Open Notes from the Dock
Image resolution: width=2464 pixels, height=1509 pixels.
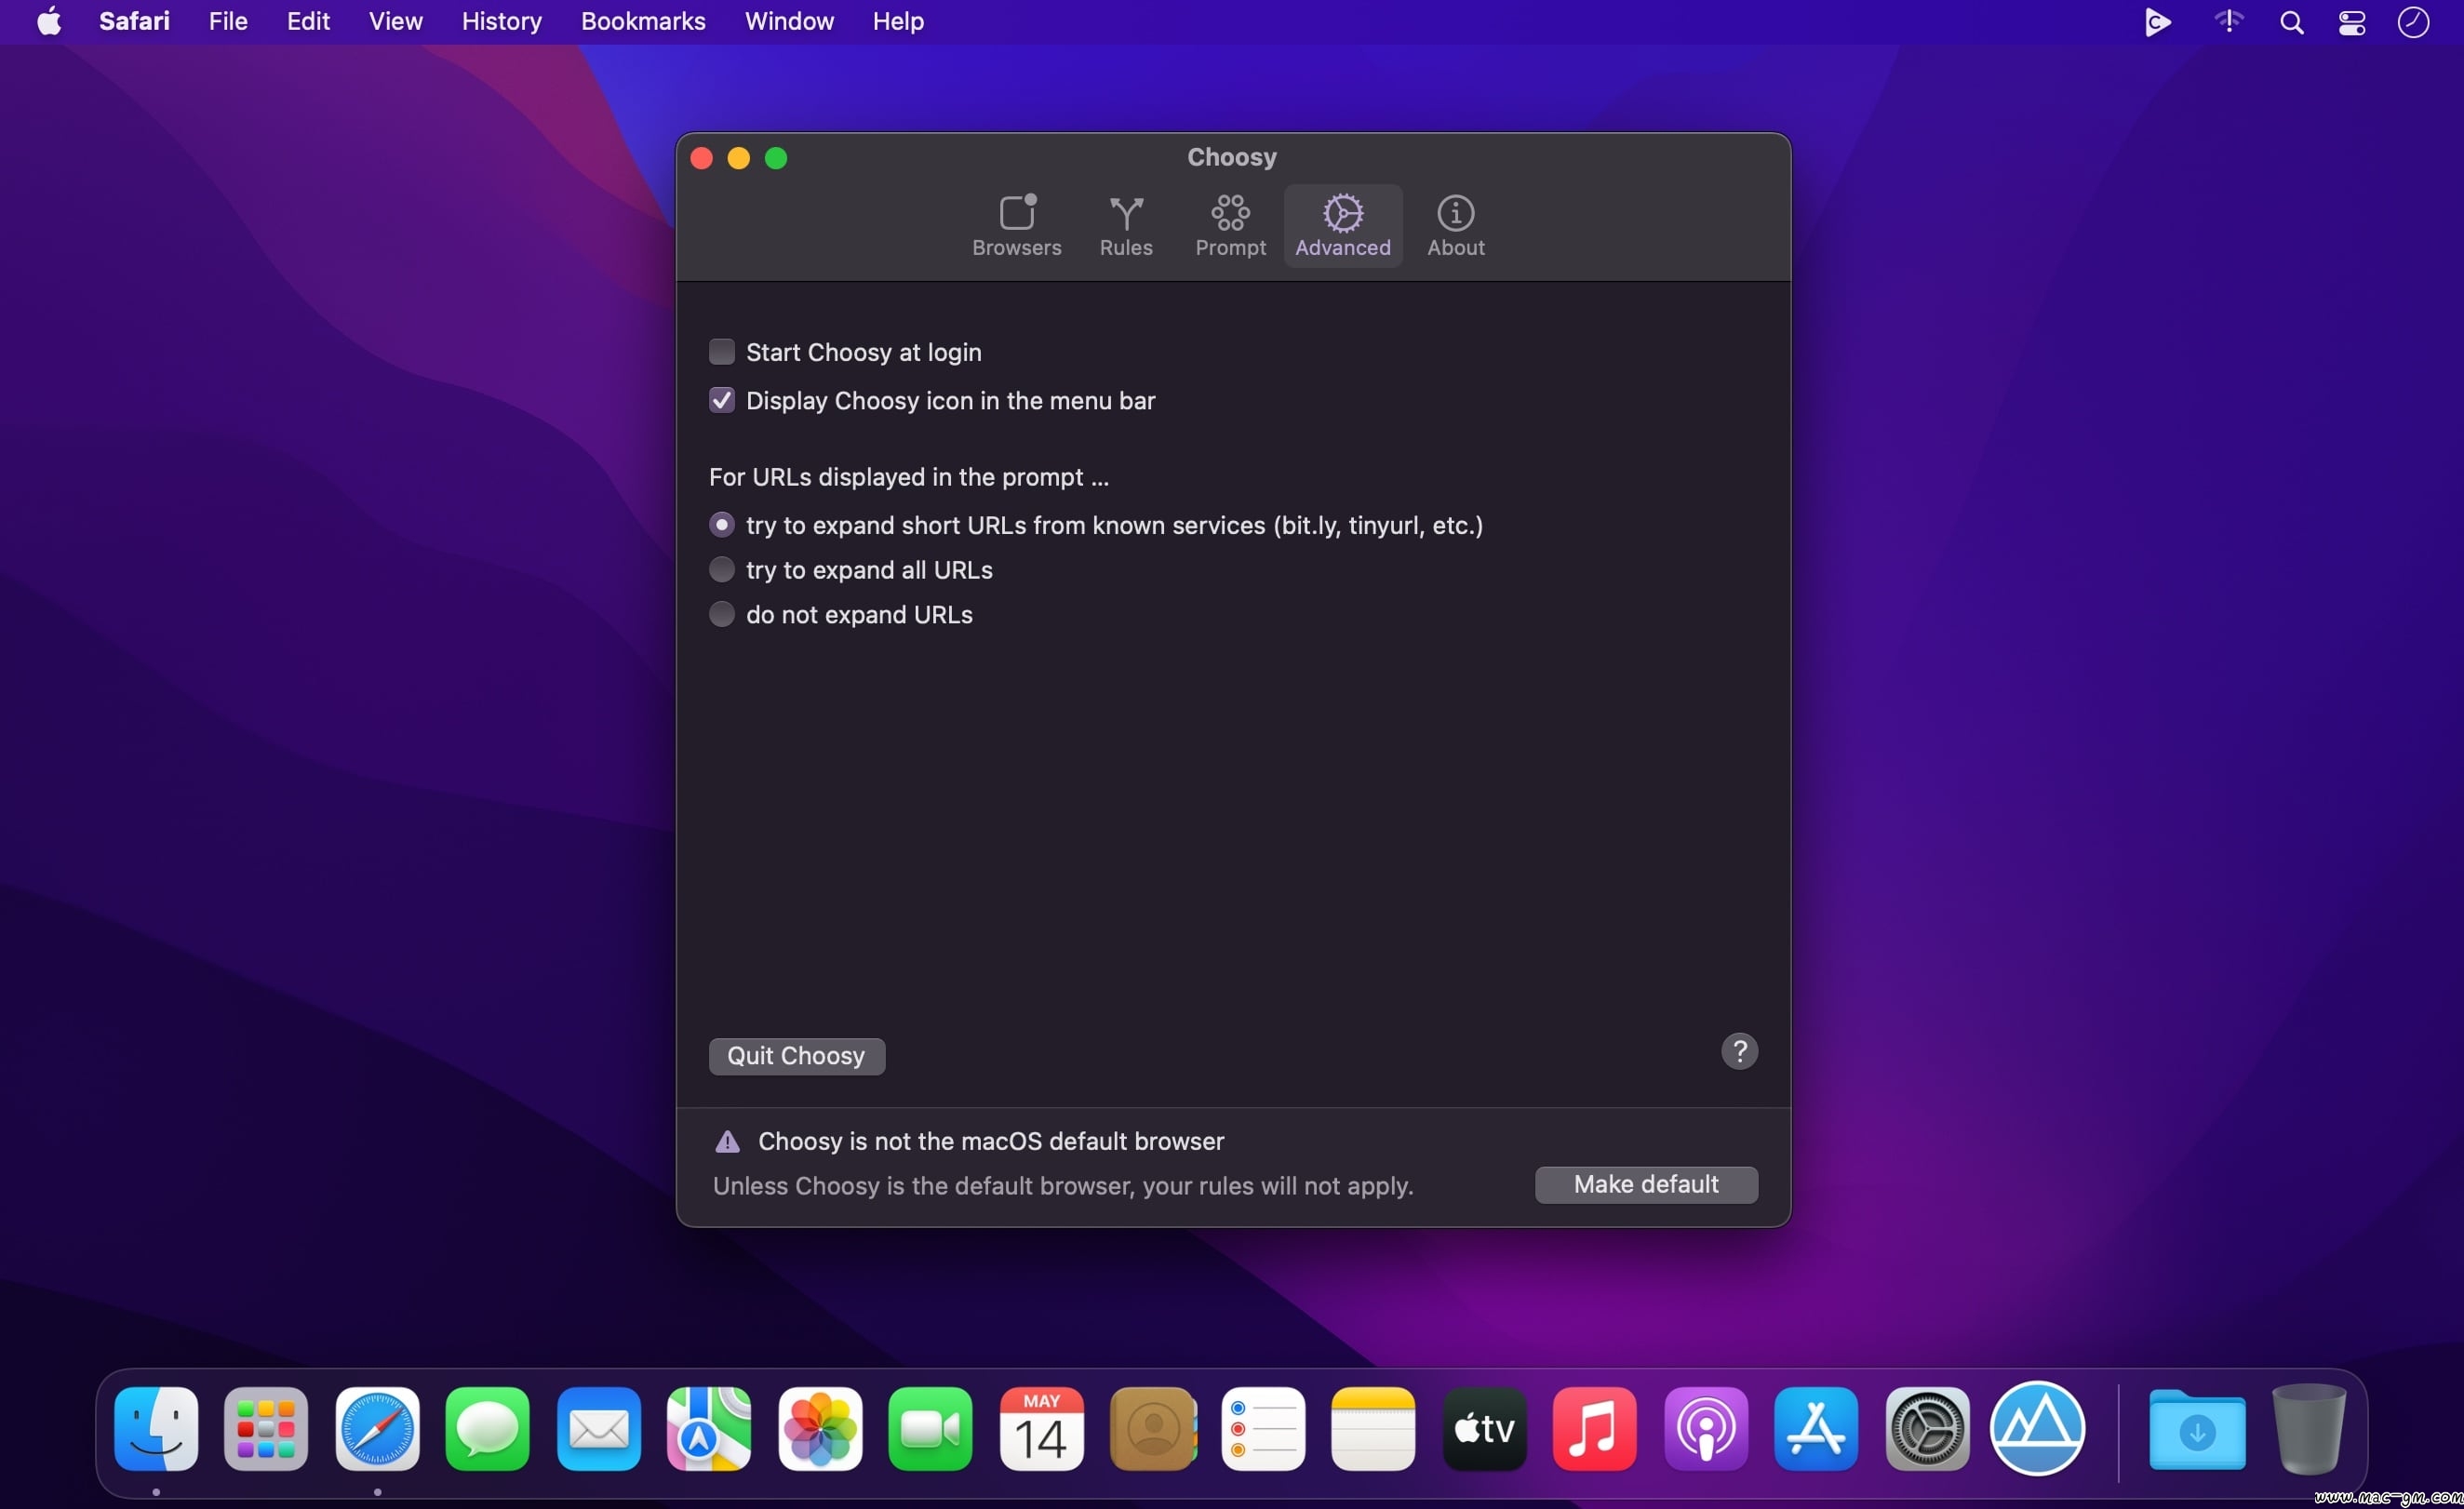pos(1373,1428)
